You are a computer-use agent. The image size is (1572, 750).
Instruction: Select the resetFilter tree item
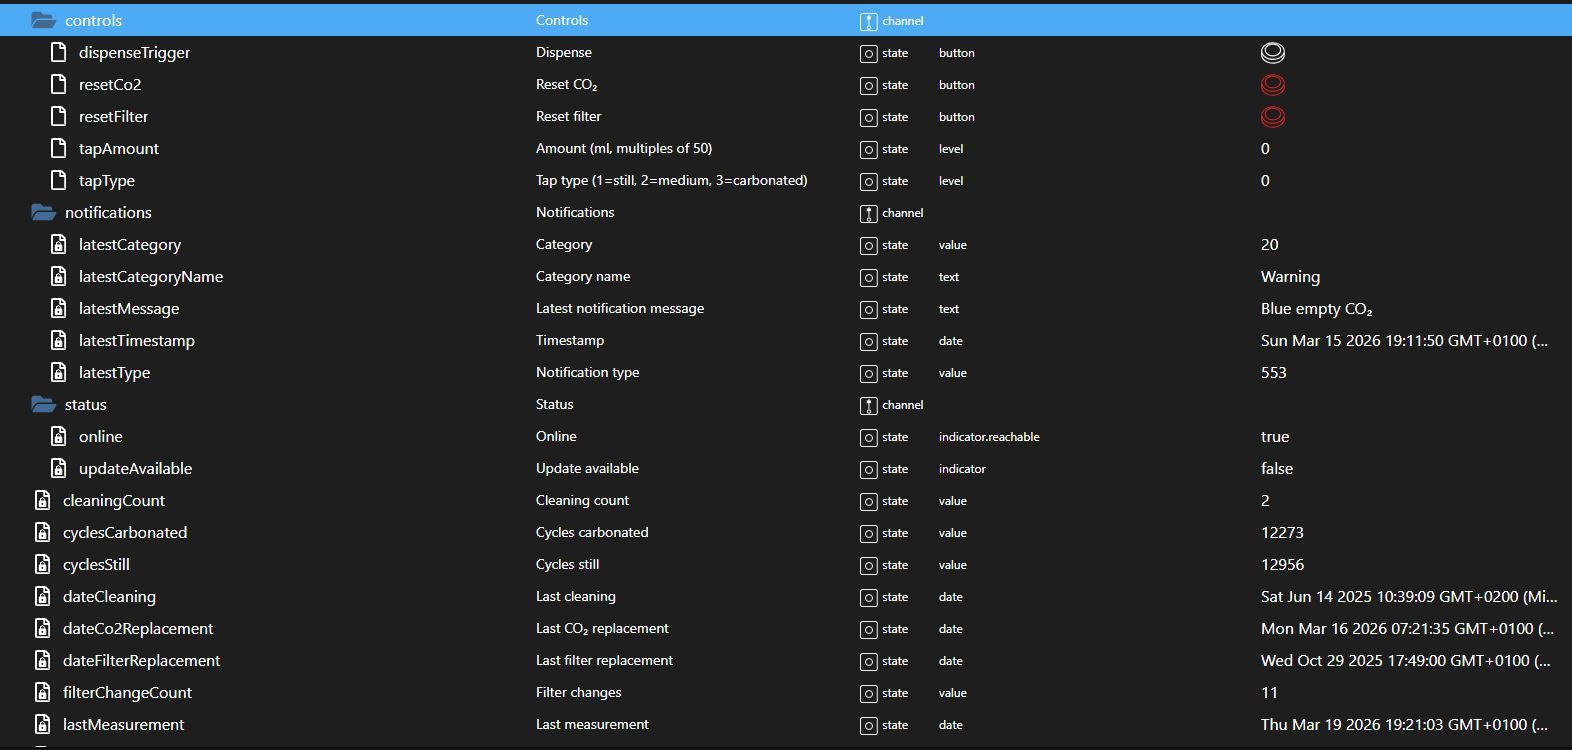(113, 117)
